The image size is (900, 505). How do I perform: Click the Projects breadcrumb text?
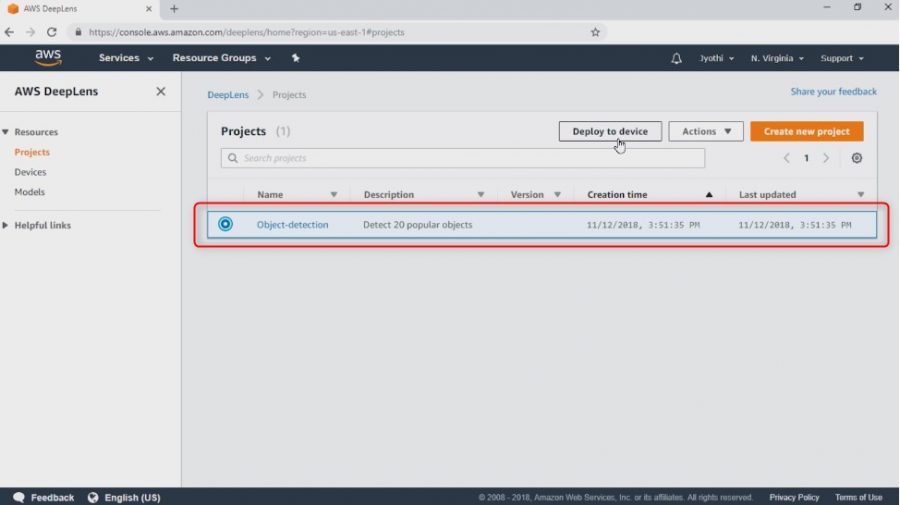pyautogui.click(x=289, y=95)
